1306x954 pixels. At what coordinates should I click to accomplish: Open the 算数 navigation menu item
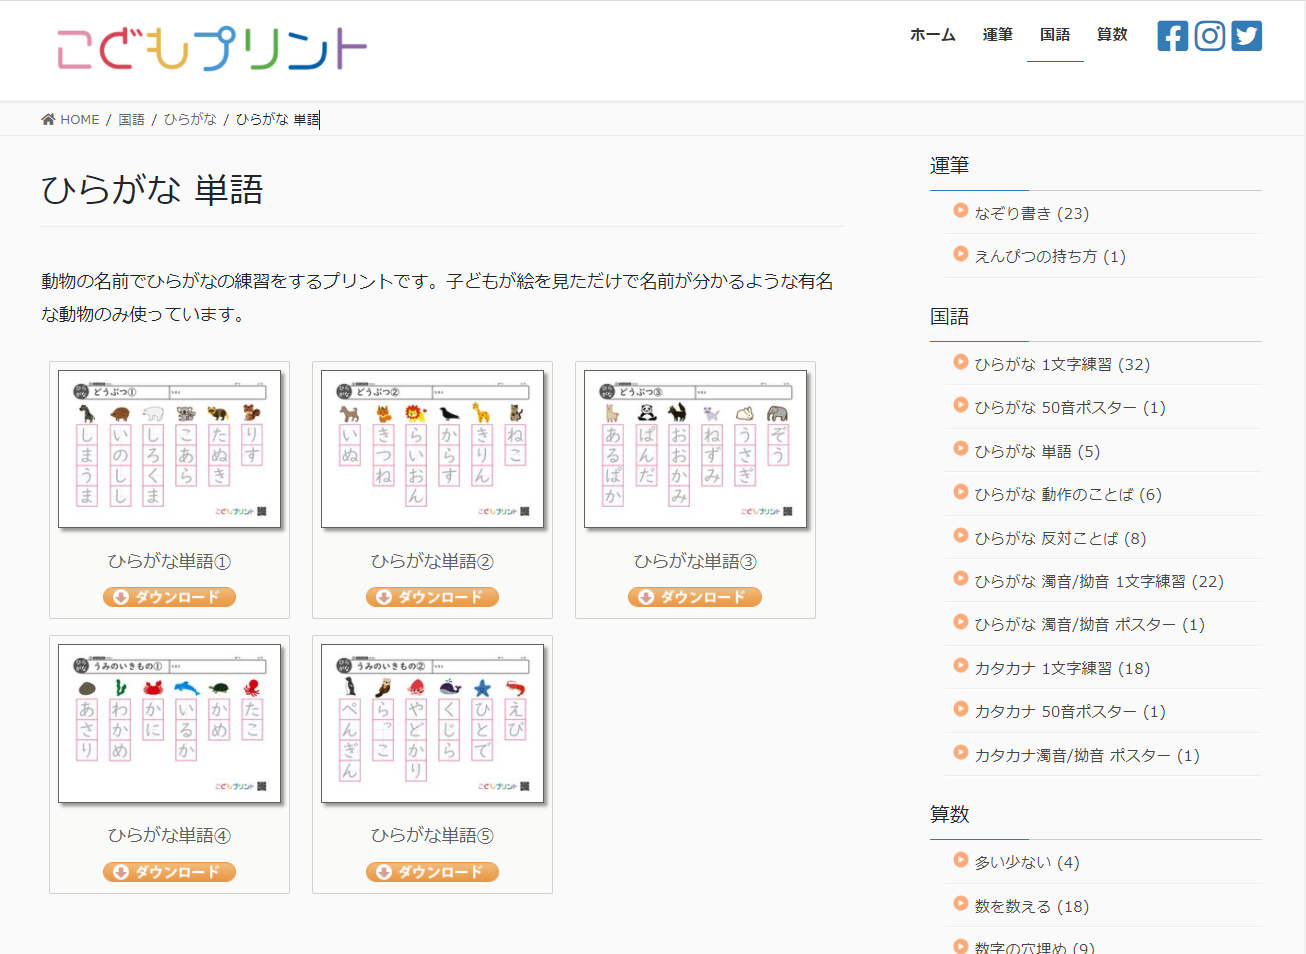coord(1112,35)
